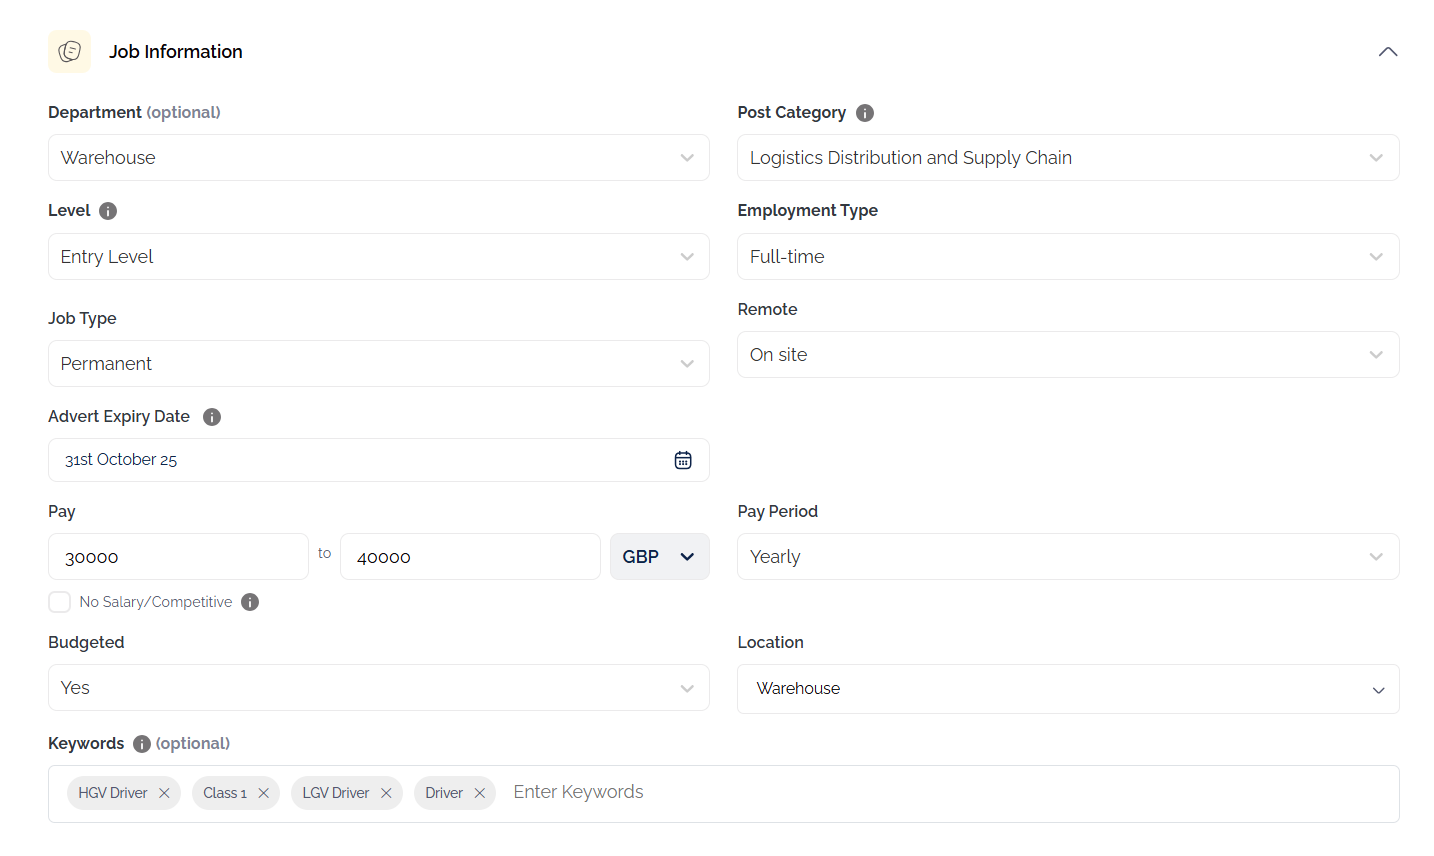The width and height of the screenshot is (1434, 856).
Task: Open the calendar date picker
Action: pos(683,460)
